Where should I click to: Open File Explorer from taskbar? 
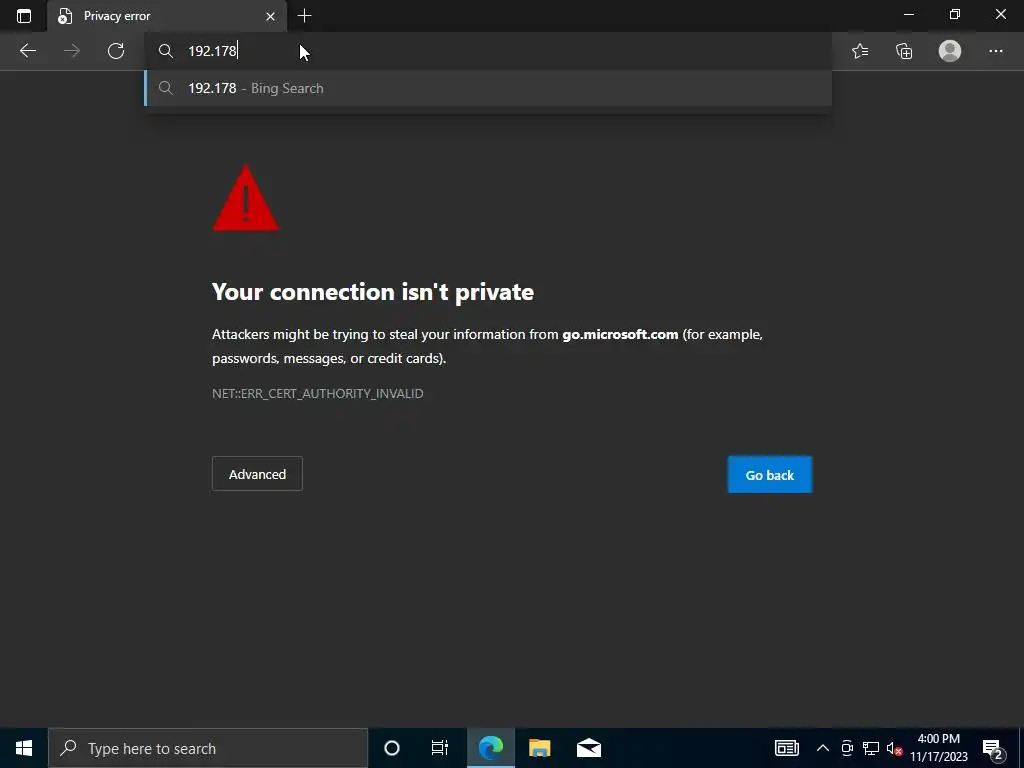(x=539, y=748)
